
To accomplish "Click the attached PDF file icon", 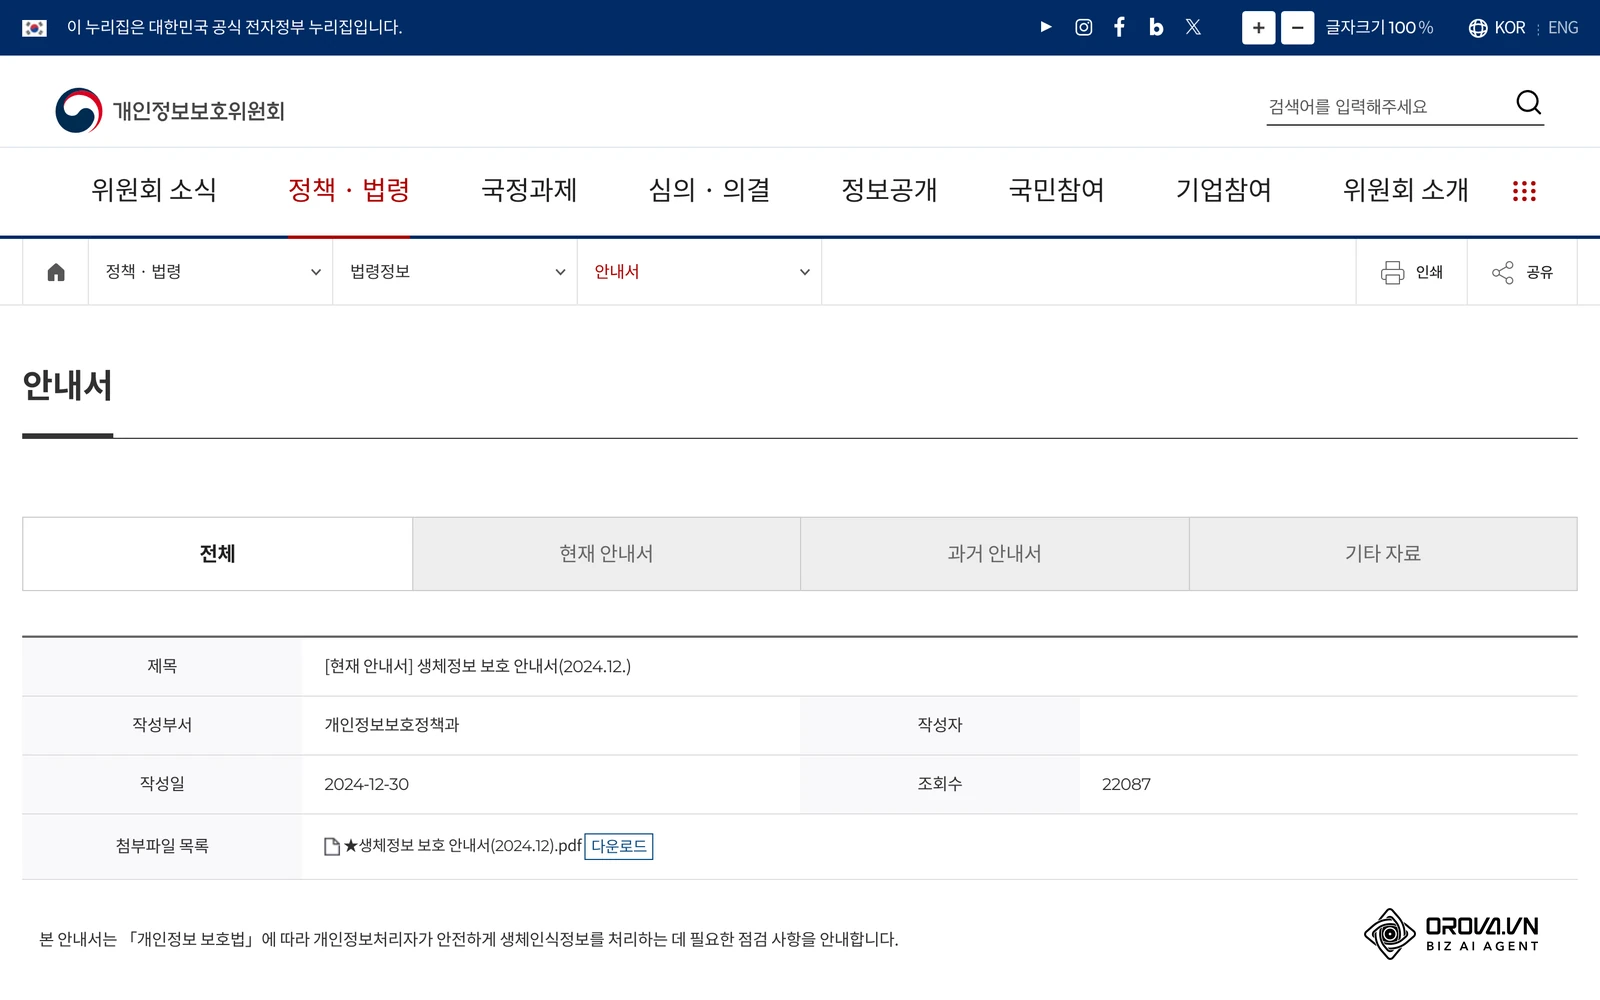I will point(332,847).
